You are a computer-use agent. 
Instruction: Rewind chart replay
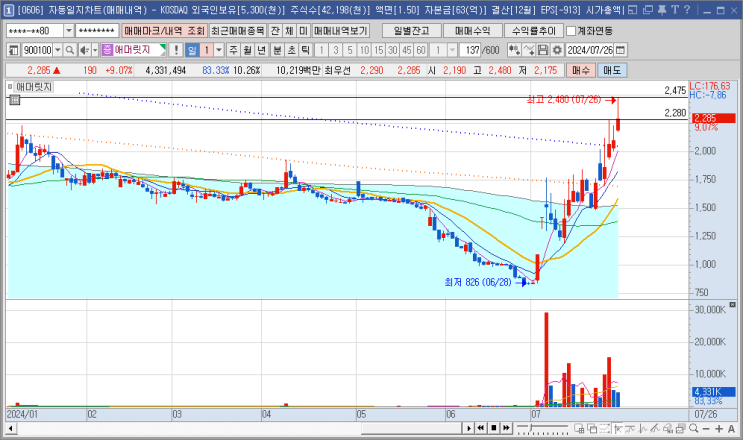pyautogui.click(x=481, y=428)
